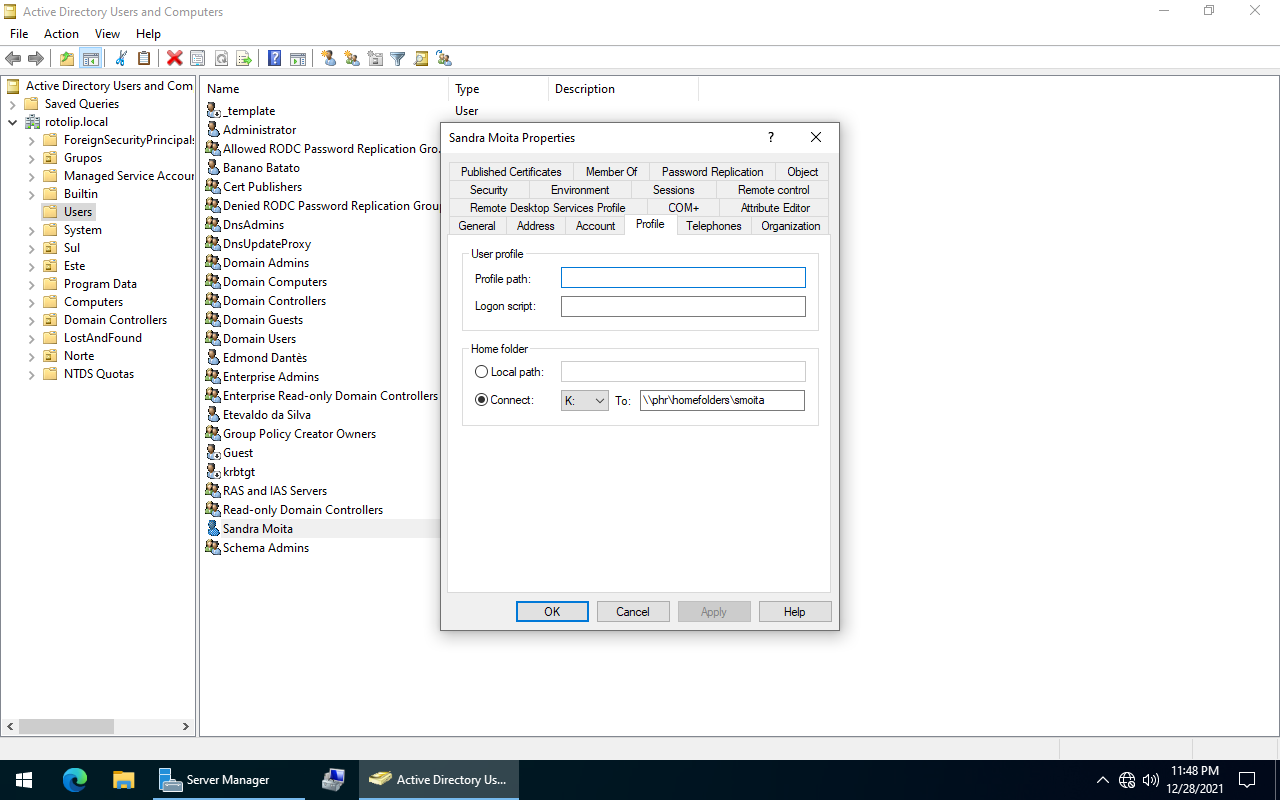This screenshot has height=800, width=1280.
Task: Click the Filter funnel toolbar icon
Action: click(397, 59)
